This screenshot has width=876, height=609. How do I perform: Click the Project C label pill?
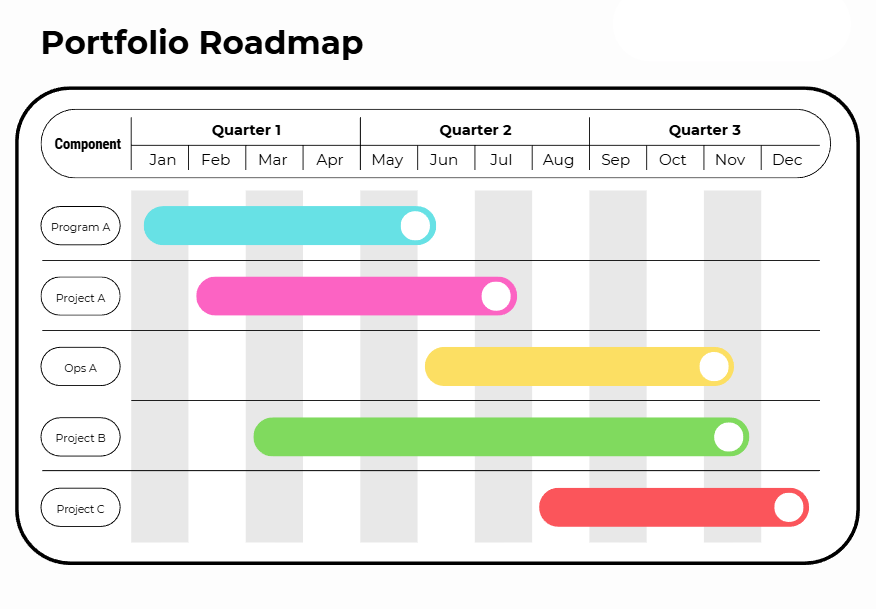coord(81,508)
